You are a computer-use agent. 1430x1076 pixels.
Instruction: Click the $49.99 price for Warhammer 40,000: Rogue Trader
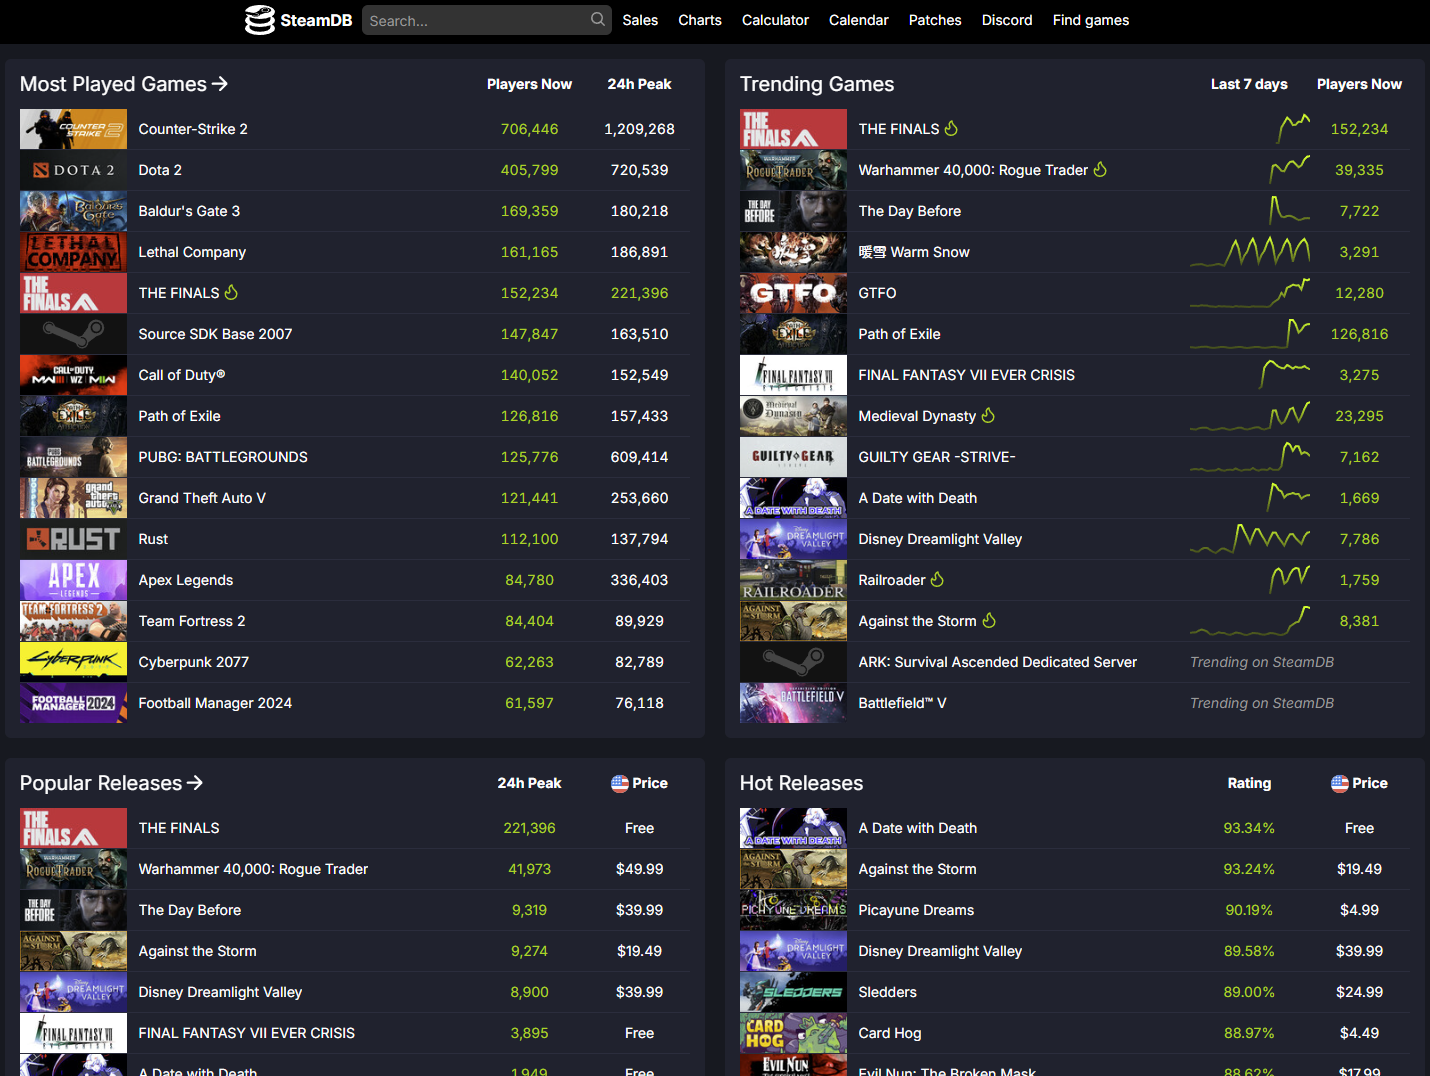(640, 869)
